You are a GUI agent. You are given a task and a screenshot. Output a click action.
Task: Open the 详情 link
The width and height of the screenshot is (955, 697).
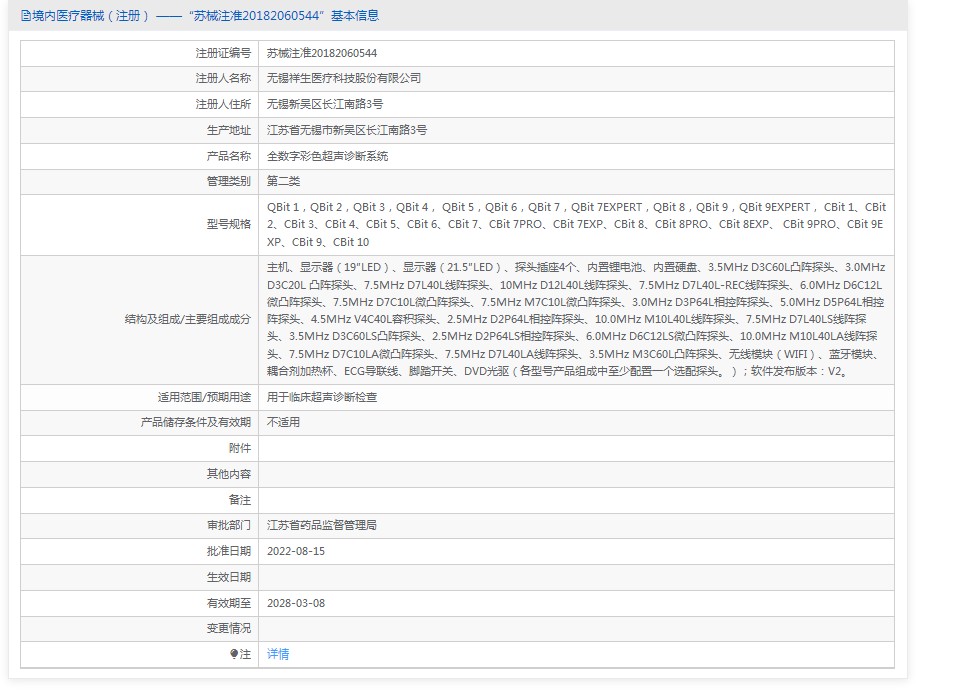[278, 654]
